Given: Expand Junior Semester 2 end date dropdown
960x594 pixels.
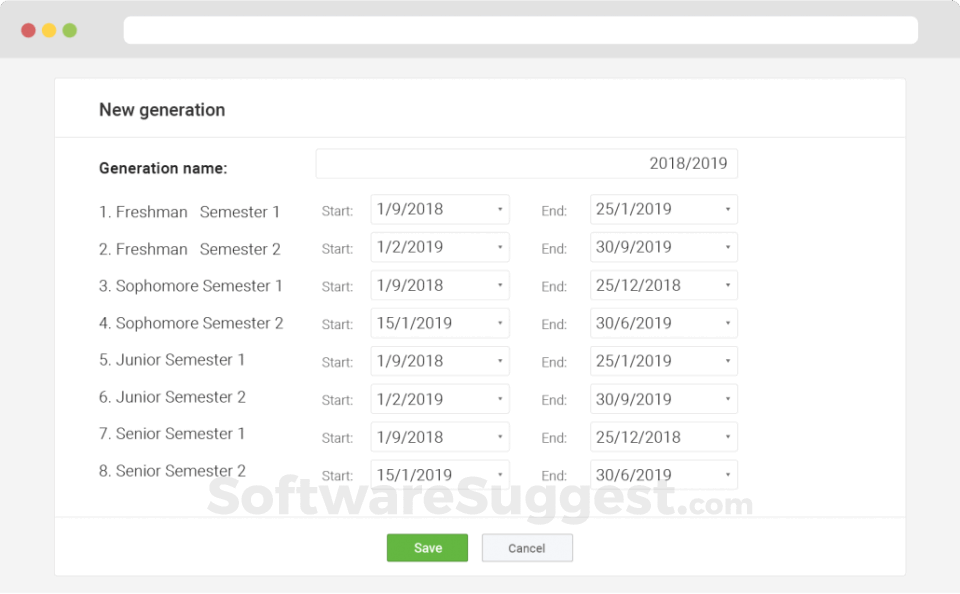Looking at the screenshot, I should [x=664, y=399].
